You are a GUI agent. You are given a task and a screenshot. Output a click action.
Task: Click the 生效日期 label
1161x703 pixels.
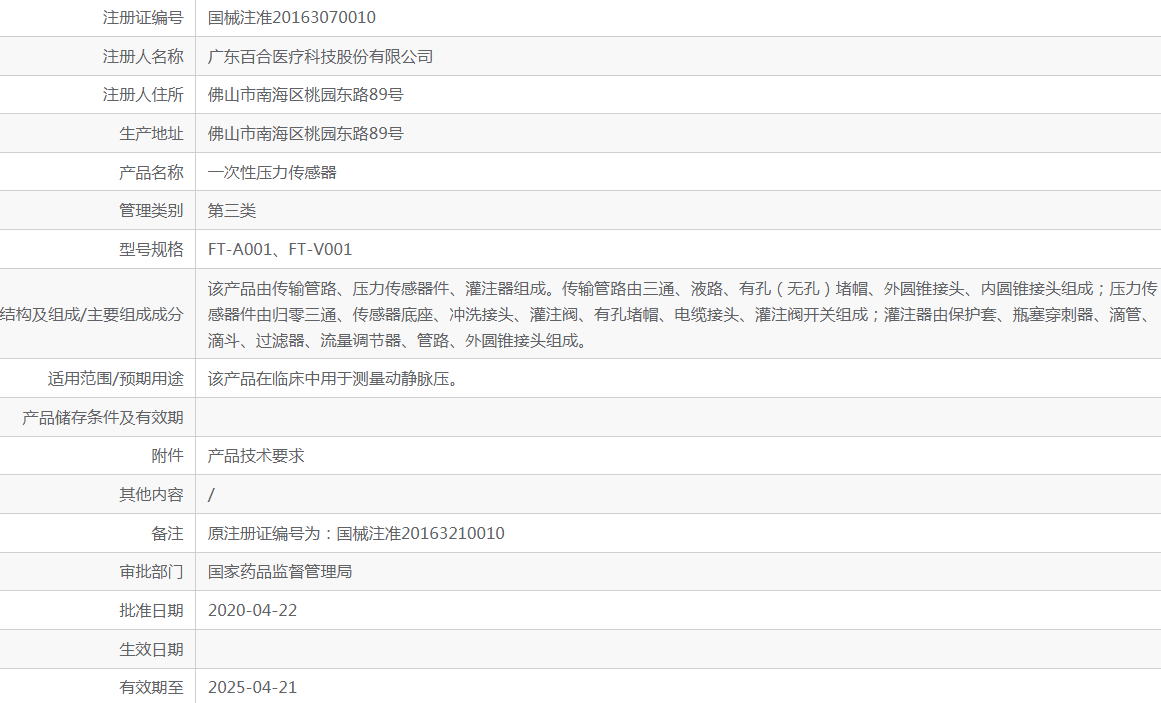[151, 649]
